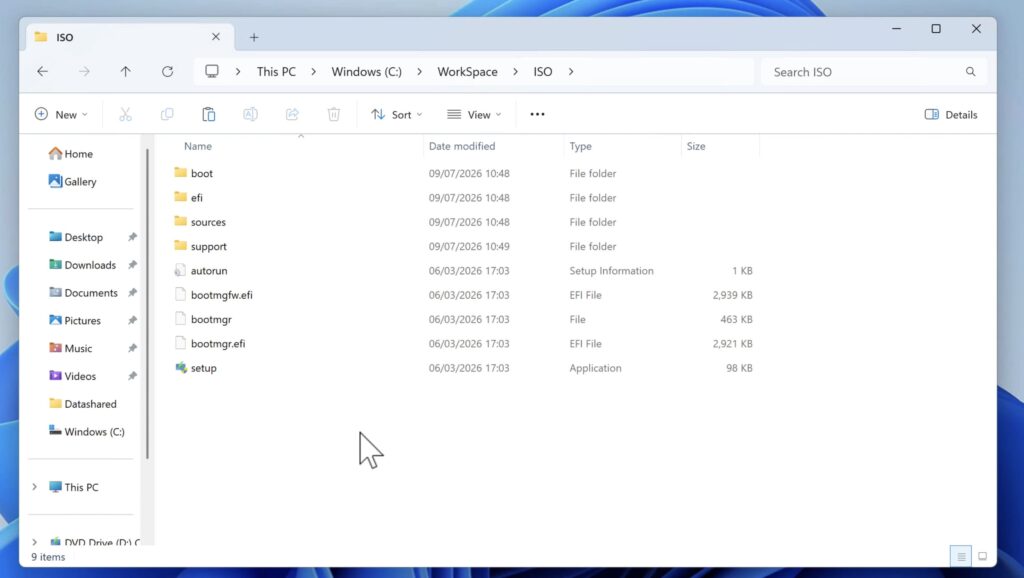Screen dimensions: 1024x578
Task: Click the Copy icon in toolbar
Action: click(x=167, y=114)
